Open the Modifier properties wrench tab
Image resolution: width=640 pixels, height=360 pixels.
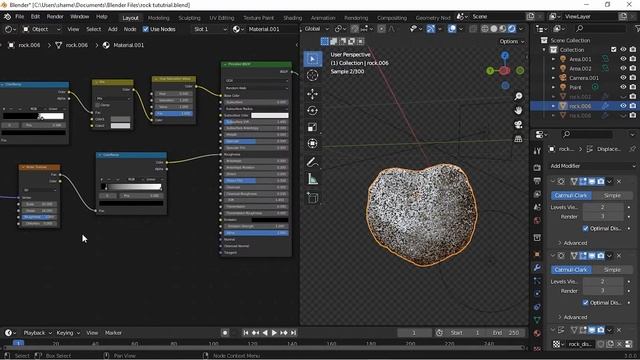[537, 268]
